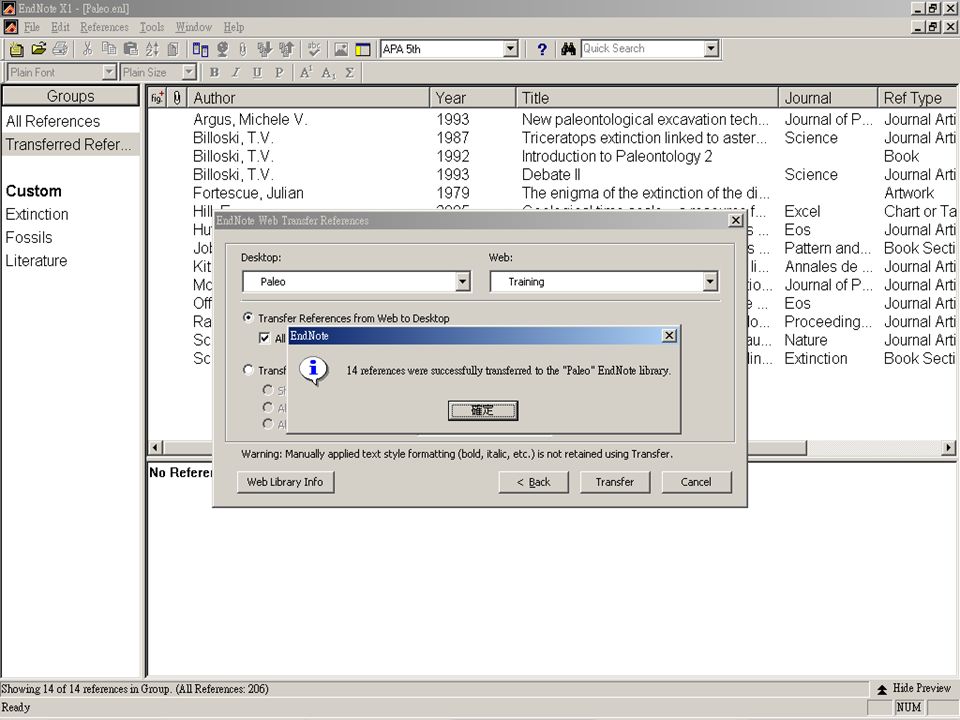Click the paperclip attachment column header
Screen dimensions: 960x720
click(177, 97)
